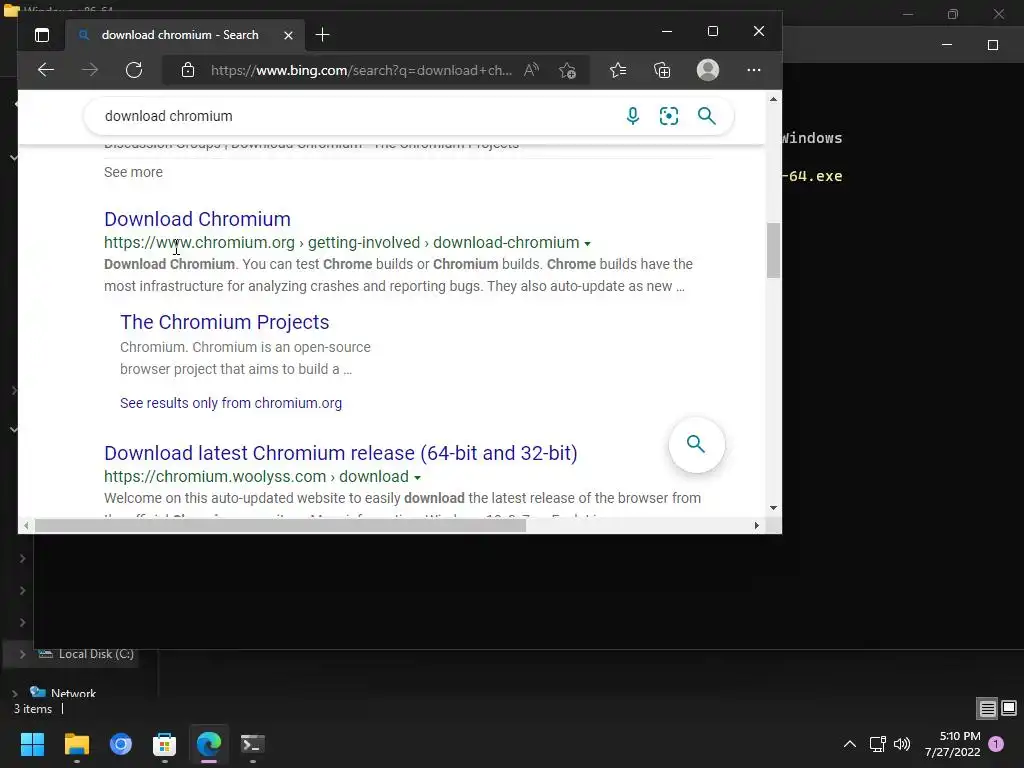Click the floating round search button

pyautogui.click(x=696, y=445)
